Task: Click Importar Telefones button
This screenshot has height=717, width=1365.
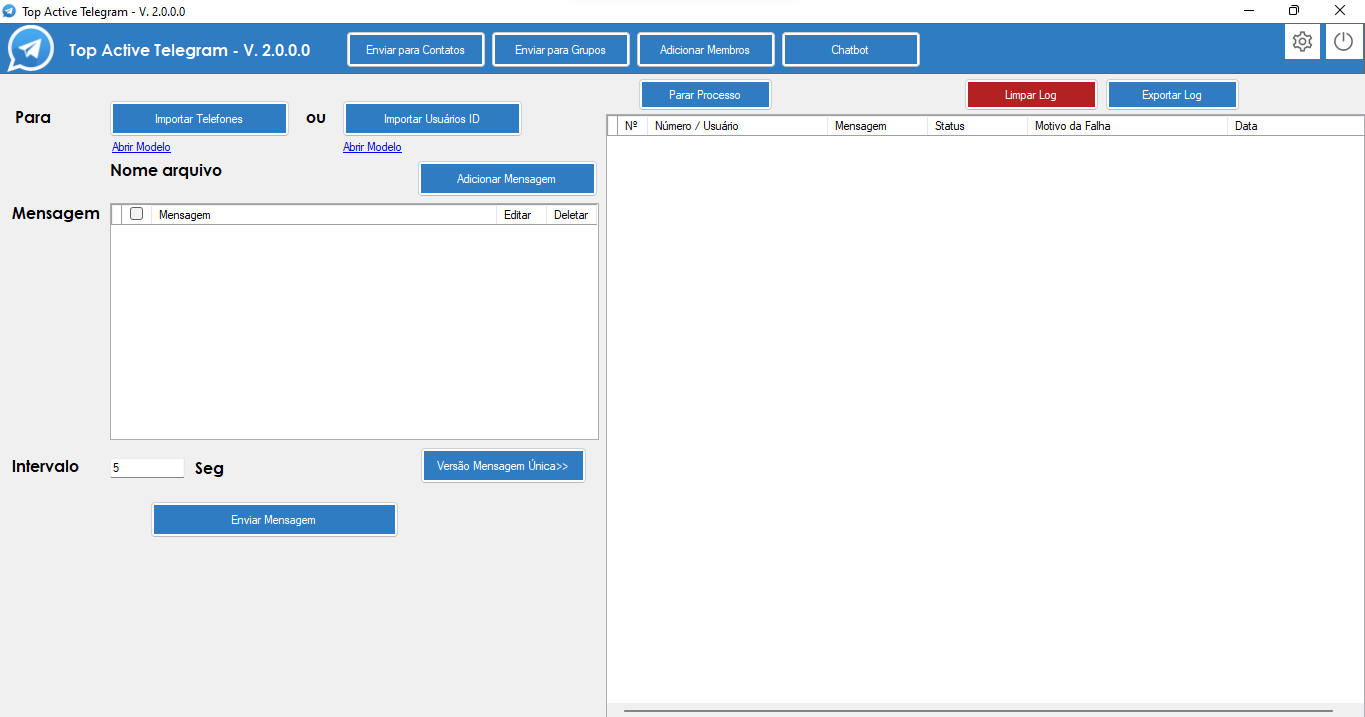Action: pyautogui.click(x=199, y=119)
